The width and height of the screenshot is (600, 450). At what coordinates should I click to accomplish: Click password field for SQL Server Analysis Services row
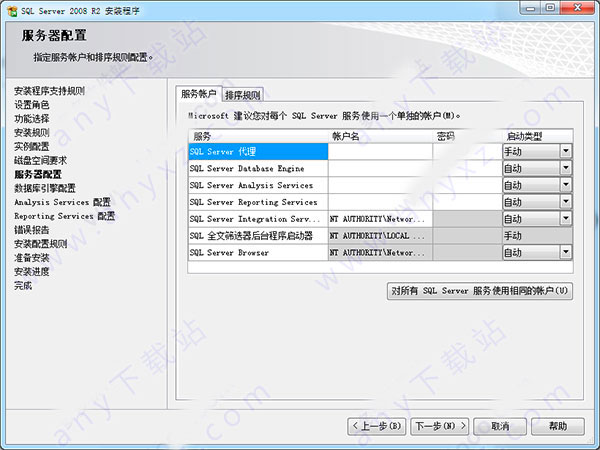pyautogui.click(x=467, y=185)
